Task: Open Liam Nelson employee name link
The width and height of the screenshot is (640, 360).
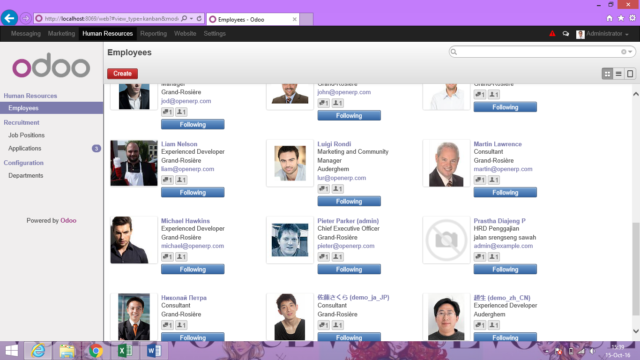Action: (179, 144)
